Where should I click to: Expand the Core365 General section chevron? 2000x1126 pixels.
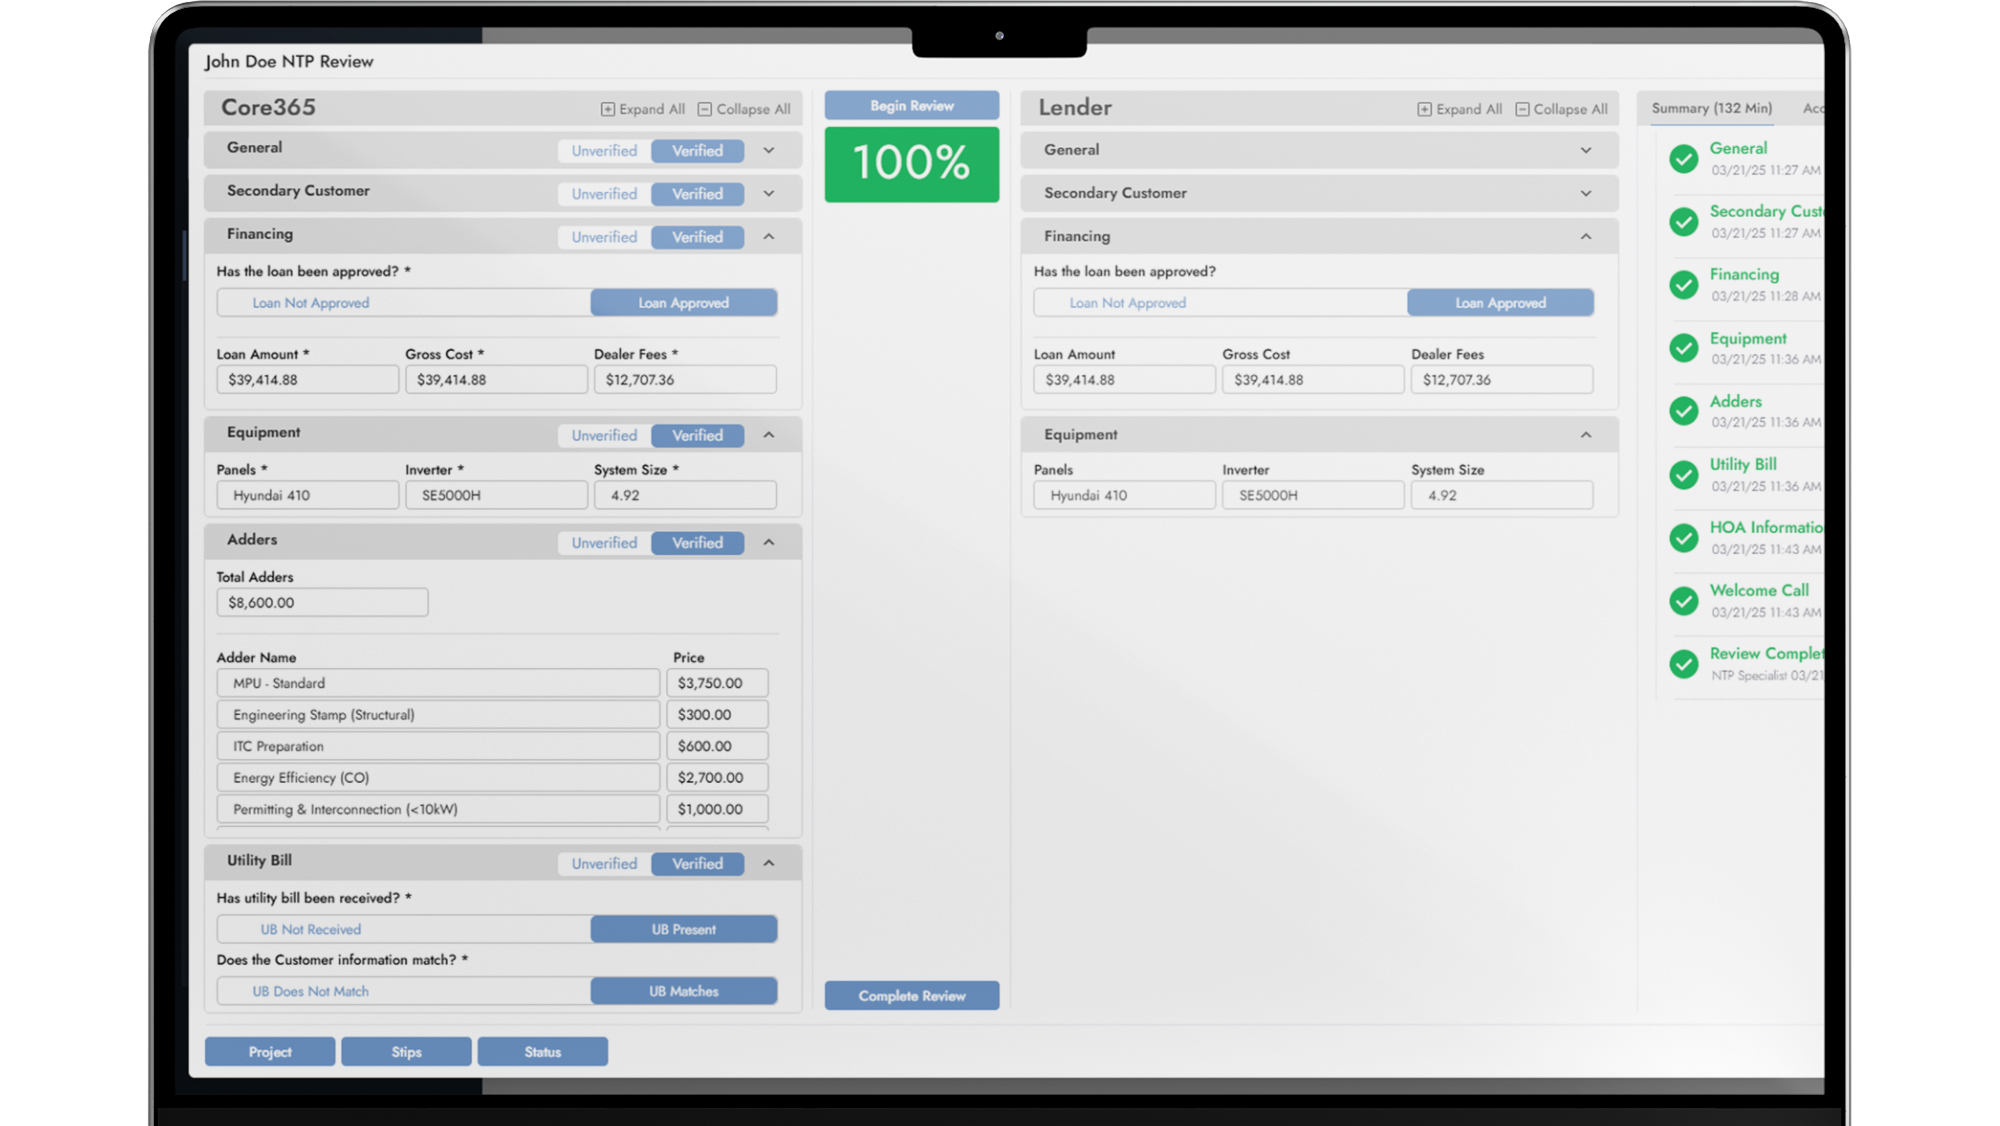coord(769,150)
